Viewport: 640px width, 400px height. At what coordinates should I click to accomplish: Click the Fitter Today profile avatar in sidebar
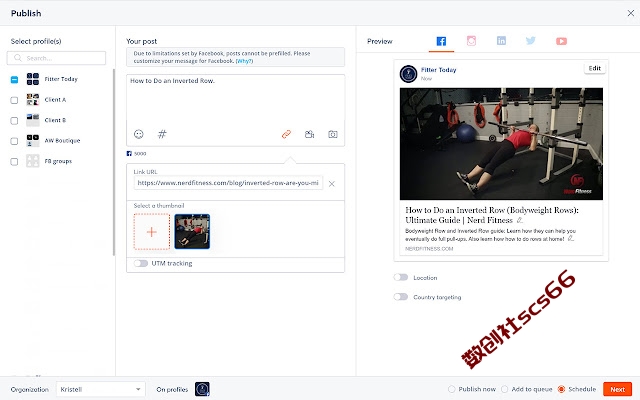pyautogui.click(x=33, y=79)
